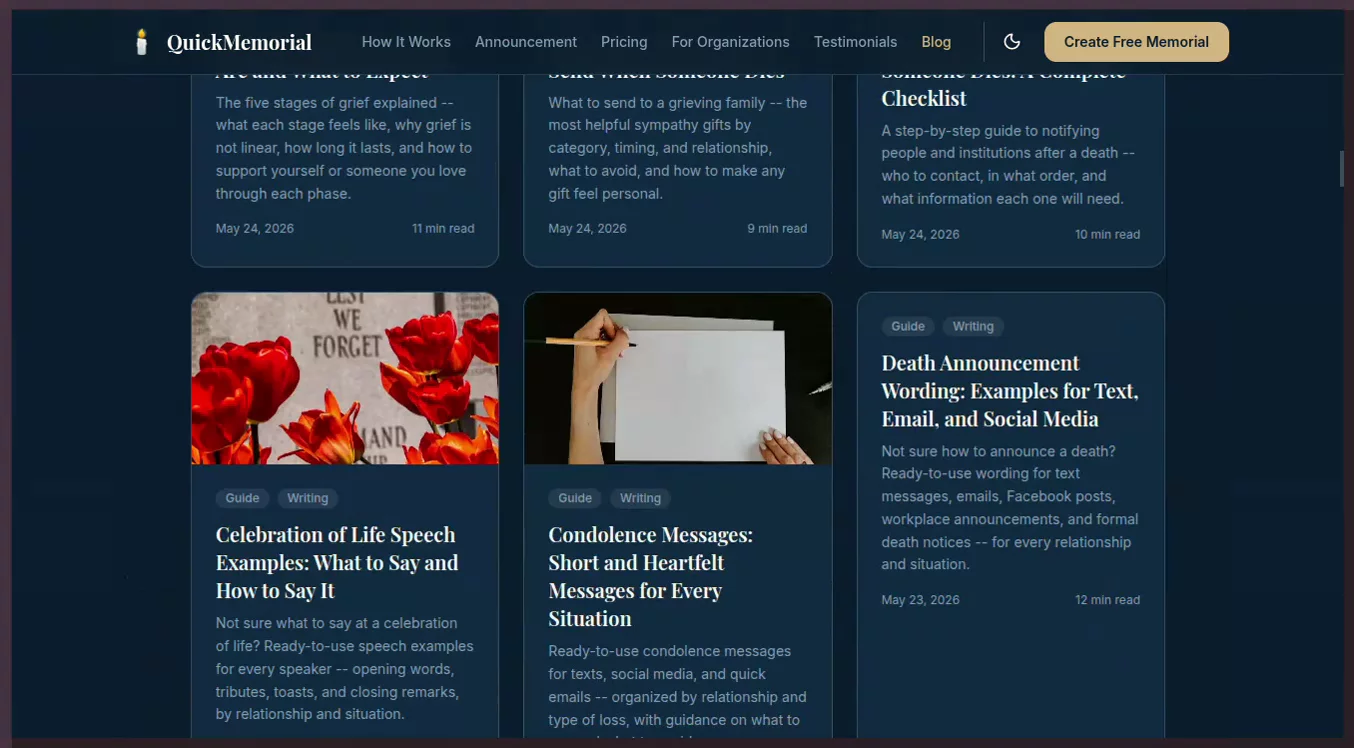The height and width of the screenshot is (748, 1354).
Task: Click the Create Free Memorial button
Action: point(1136,42)
